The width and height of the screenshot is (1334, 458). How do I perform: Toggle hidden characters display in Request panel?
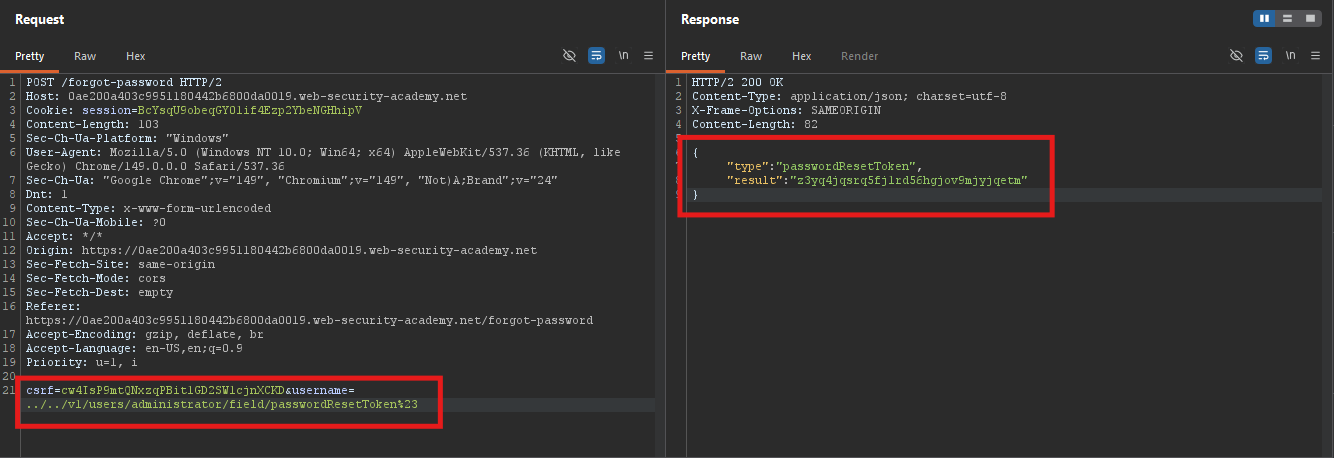click(570, 56)
